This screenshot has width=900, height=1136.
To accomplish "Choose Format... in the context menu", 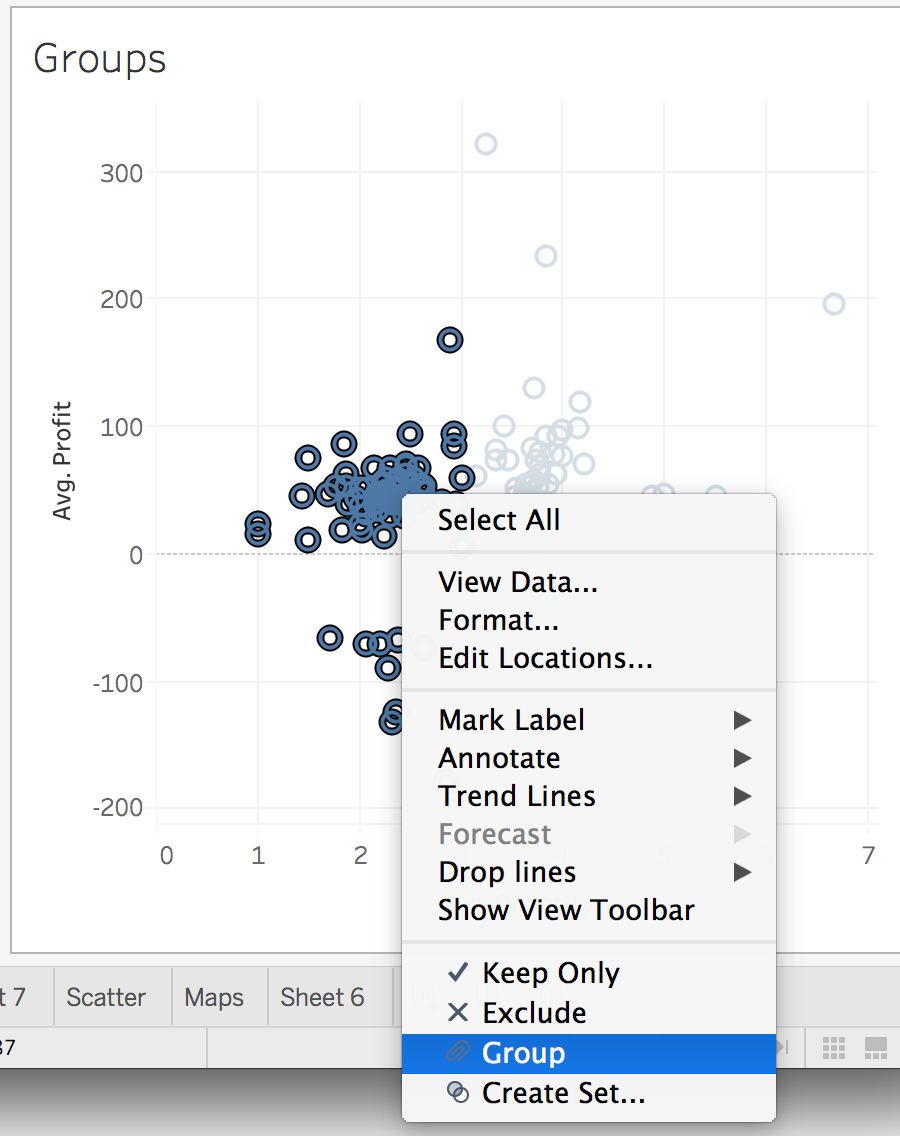I will [498, 620].
